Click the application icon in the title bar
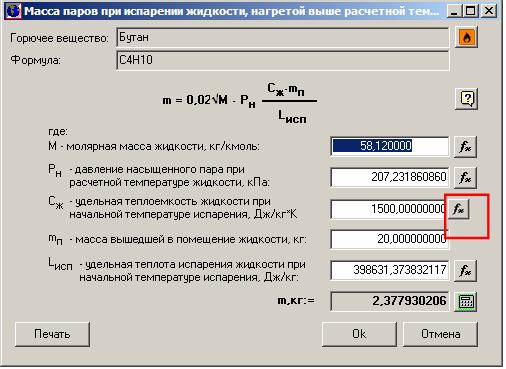This screenshot has height=369, width=506. [13, 11]
